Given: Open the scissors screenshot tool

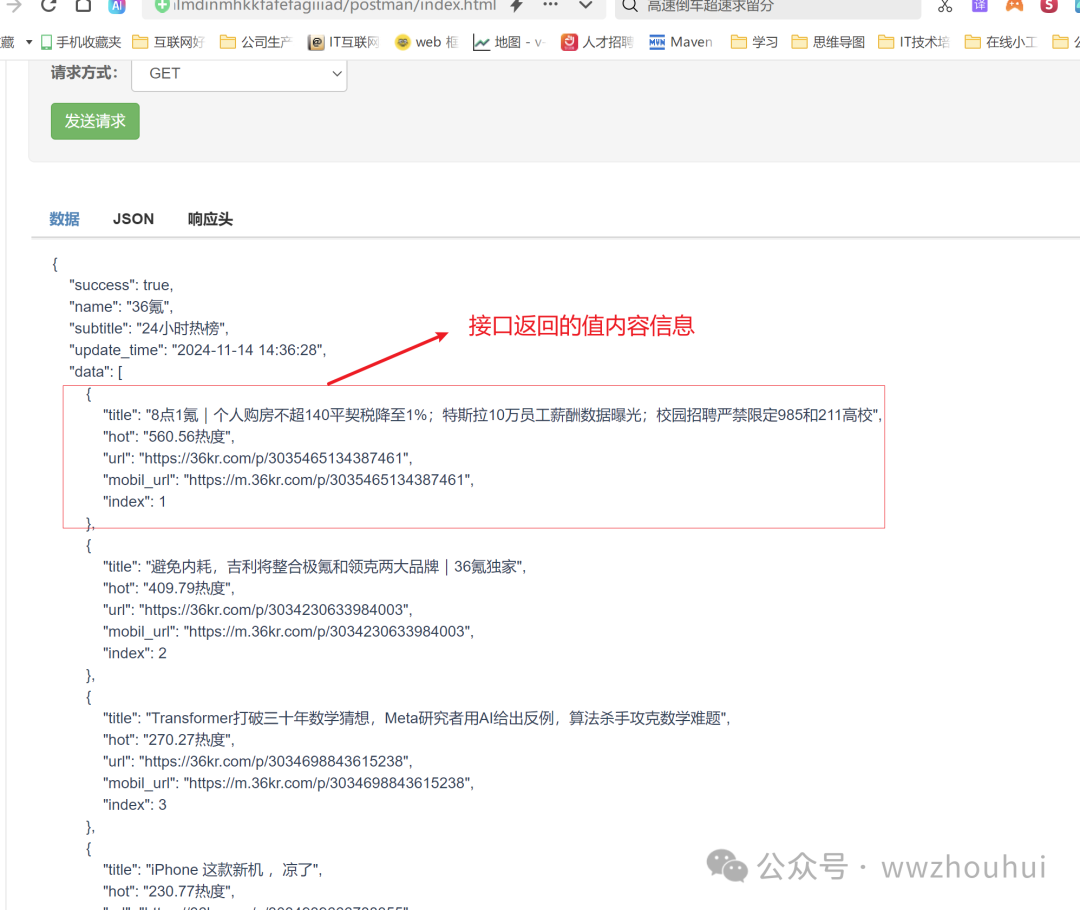Looking at the screenshot, I should (945, 6).
